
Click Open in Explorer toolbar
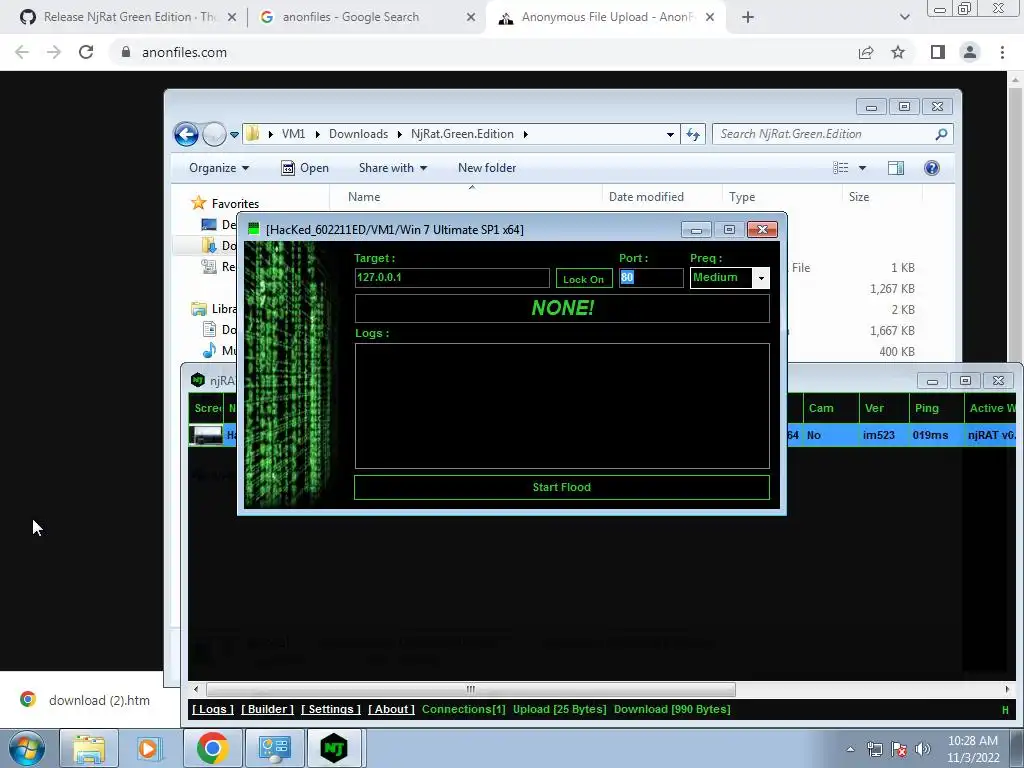coord(304,168)
